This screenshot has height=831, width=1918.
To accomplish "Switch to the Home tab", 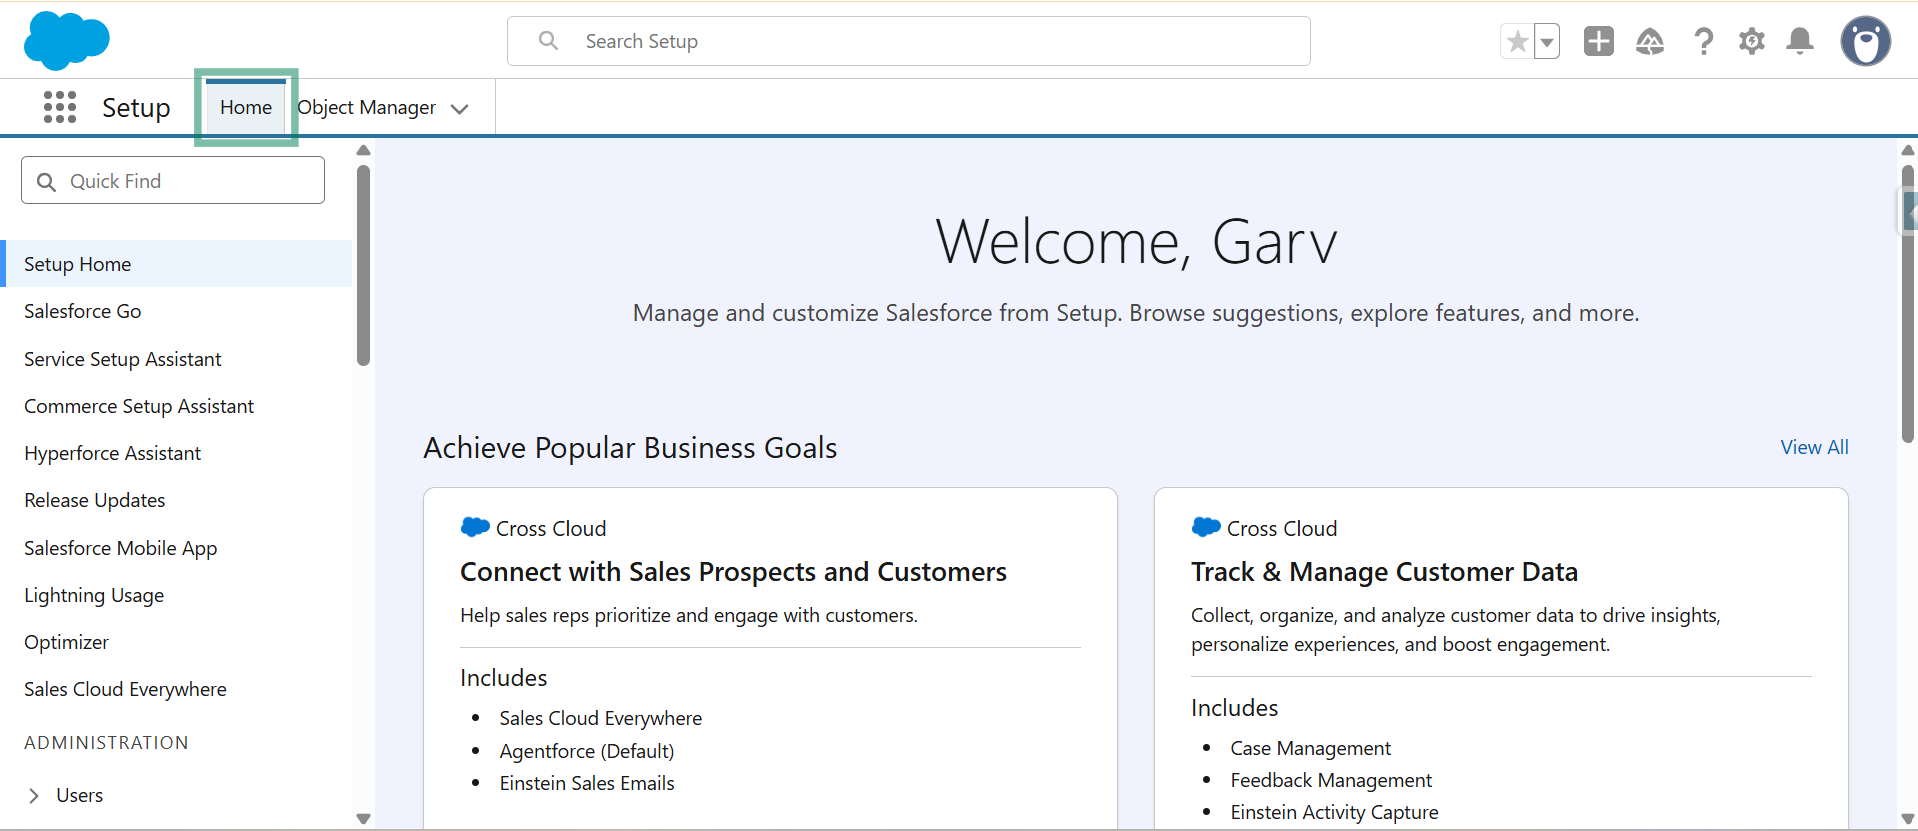I will tap(246, 107).
